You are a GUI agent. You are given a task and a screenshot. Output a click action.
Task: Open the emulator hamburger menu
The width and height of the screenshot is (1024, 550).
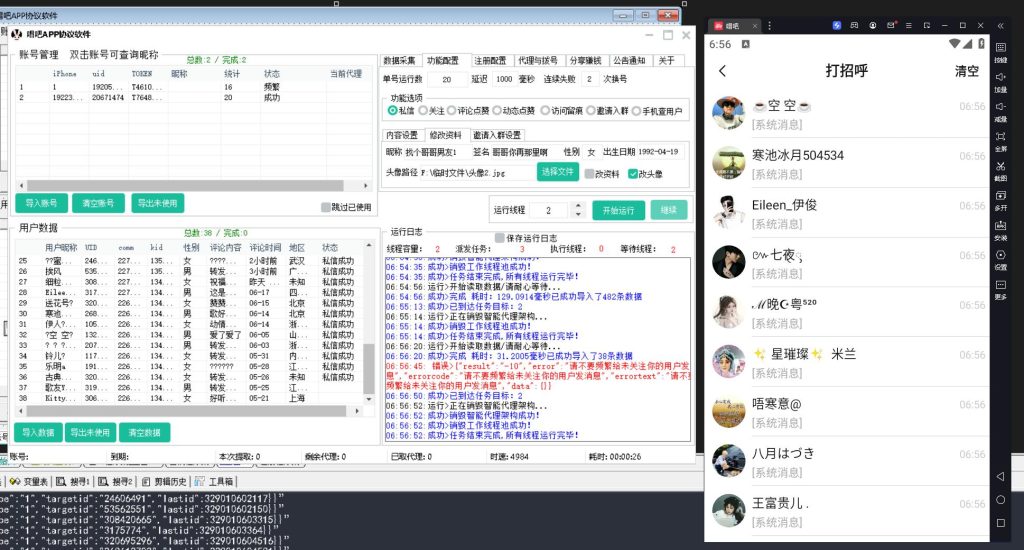click(x=908, y=25)
